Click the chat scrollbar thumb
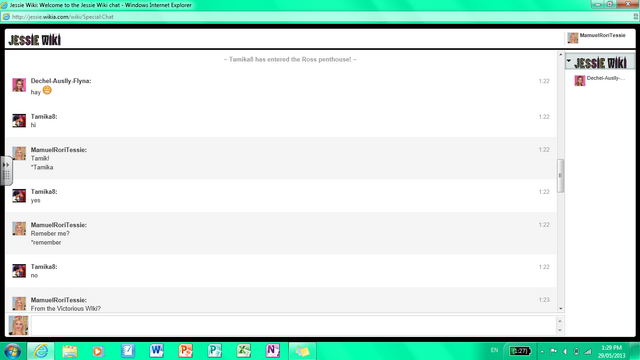This screenshot has height=360, width=640. point(560,176)
